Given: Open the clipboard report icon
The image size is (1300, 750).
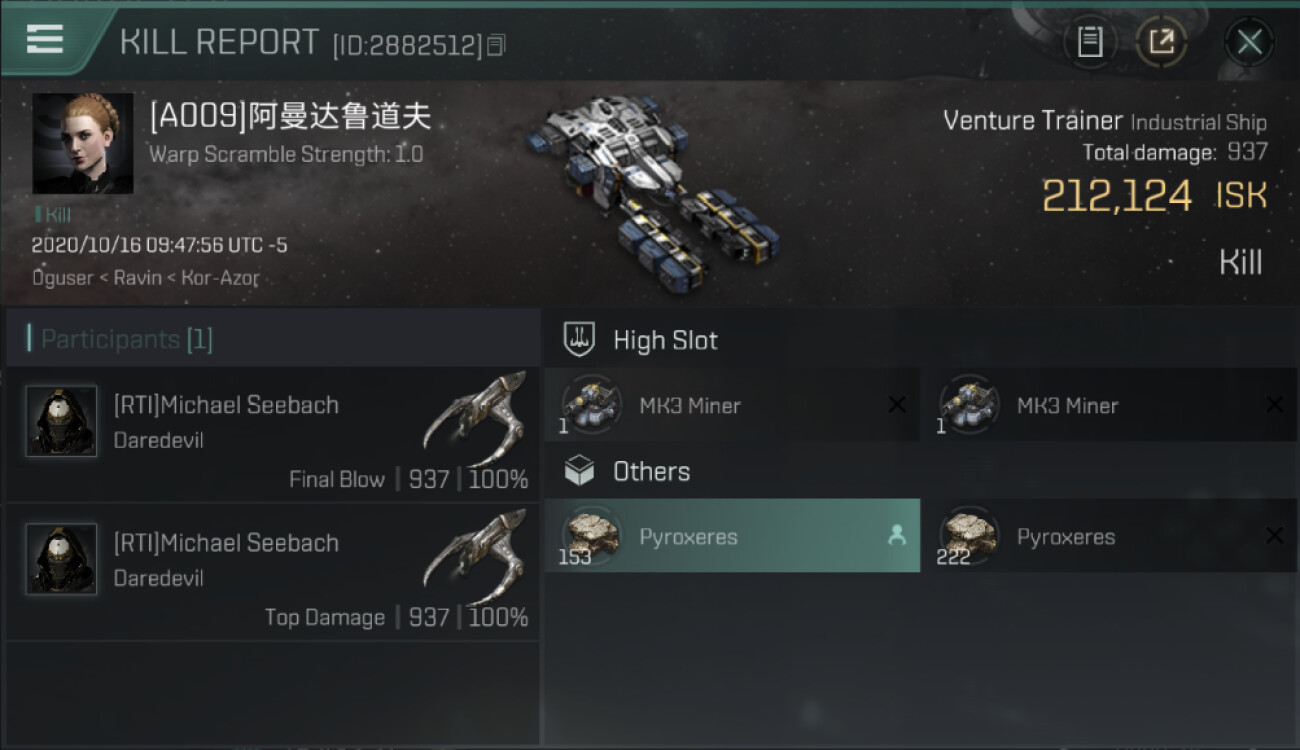Looking at the screenshot, I should click(x=1090, y=42).
